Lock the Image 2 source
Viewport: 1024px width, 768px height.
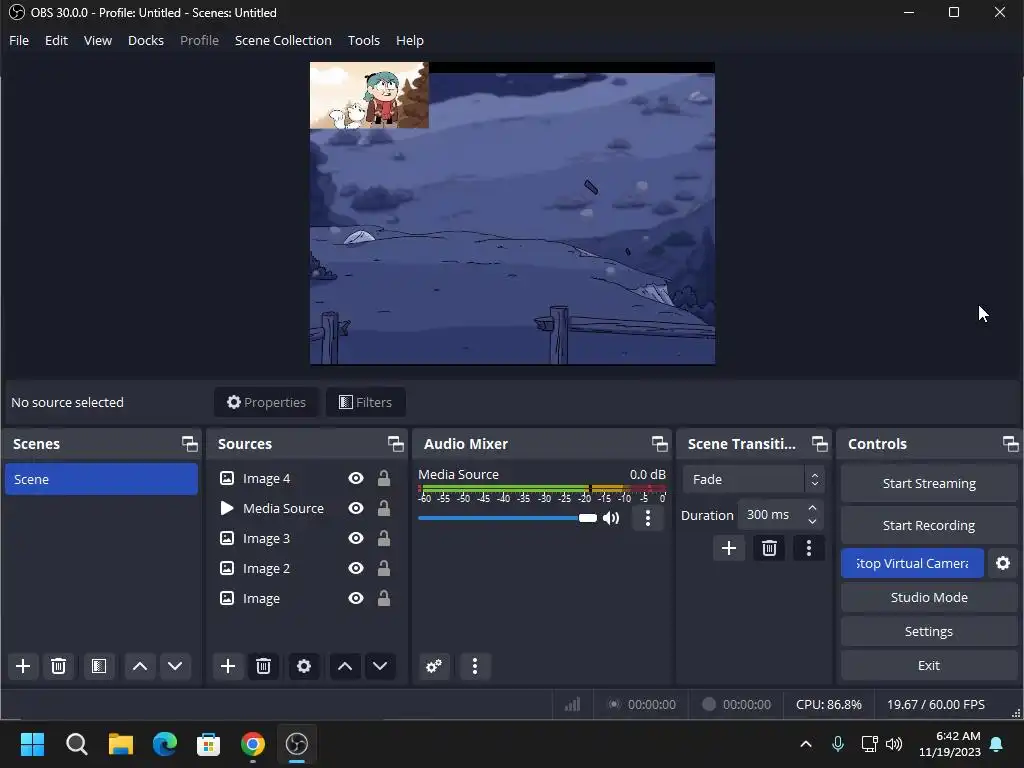(384, 569)
